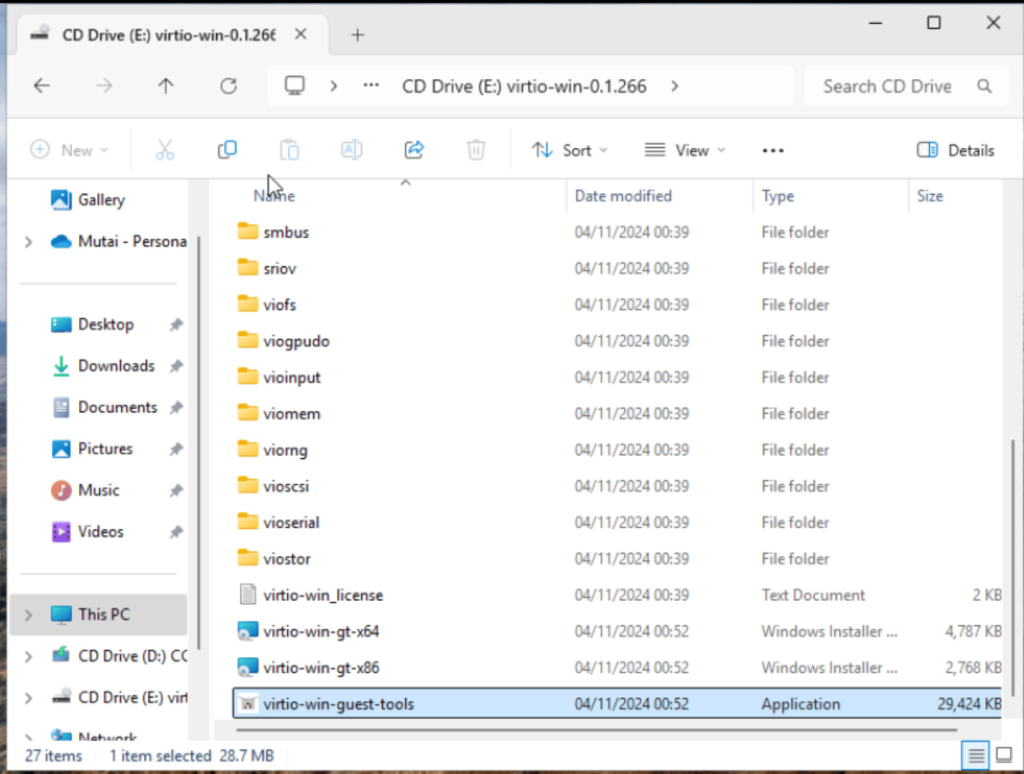1024x774 pixels.
Task: Select the vioserial folder row
Action: coord(617,523)
